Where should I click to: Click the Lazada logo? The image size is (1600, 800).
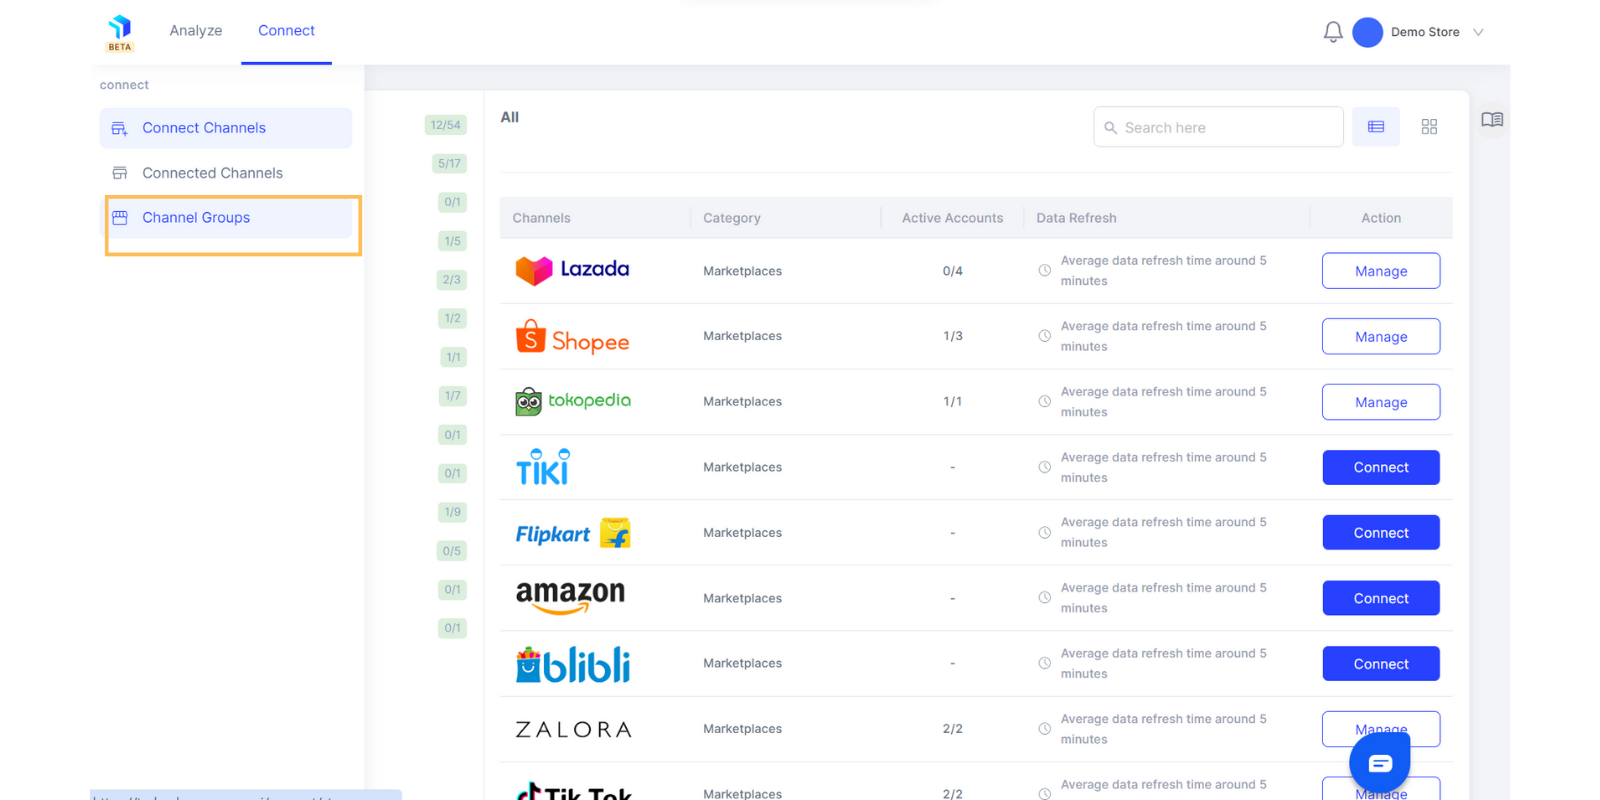click(x=572, y=270)
